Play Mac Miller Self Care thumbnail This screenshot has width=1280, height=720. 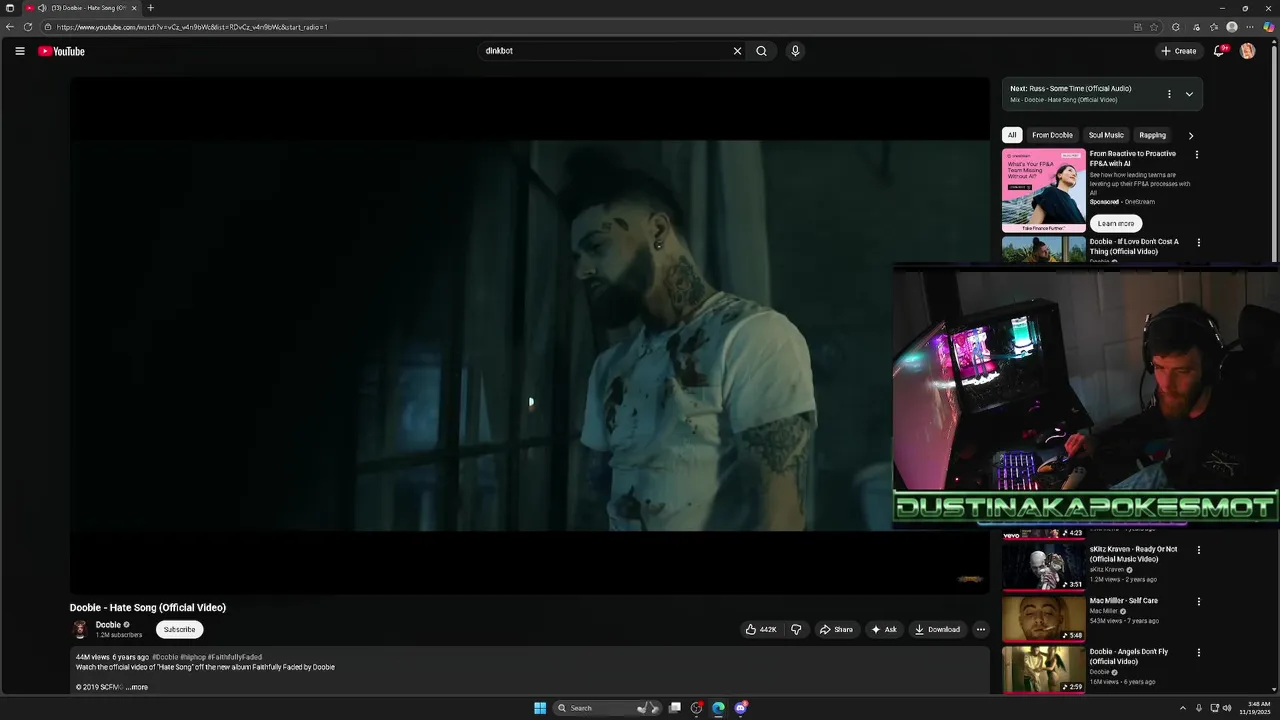coord(1044,618)
